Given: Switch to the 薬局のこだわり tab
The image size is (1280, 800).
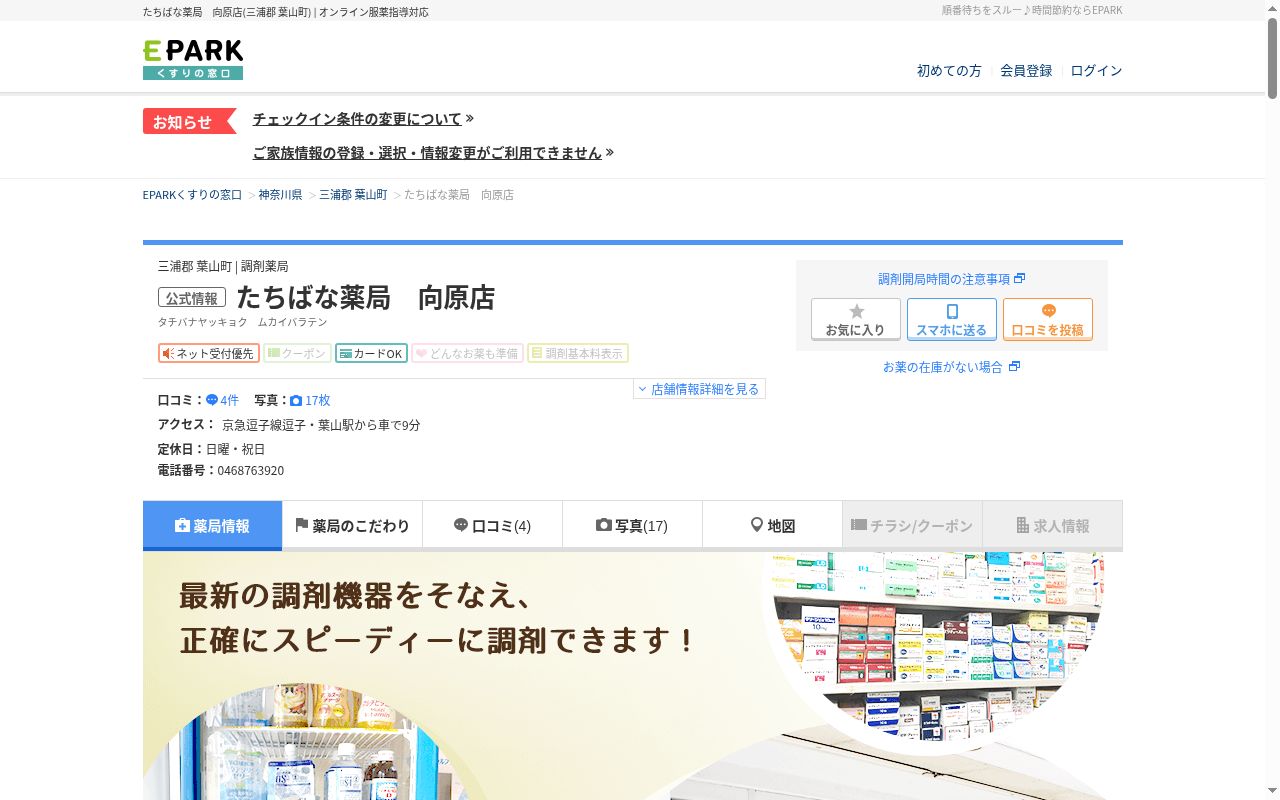Looking at the screenshot, I should 353,525.
